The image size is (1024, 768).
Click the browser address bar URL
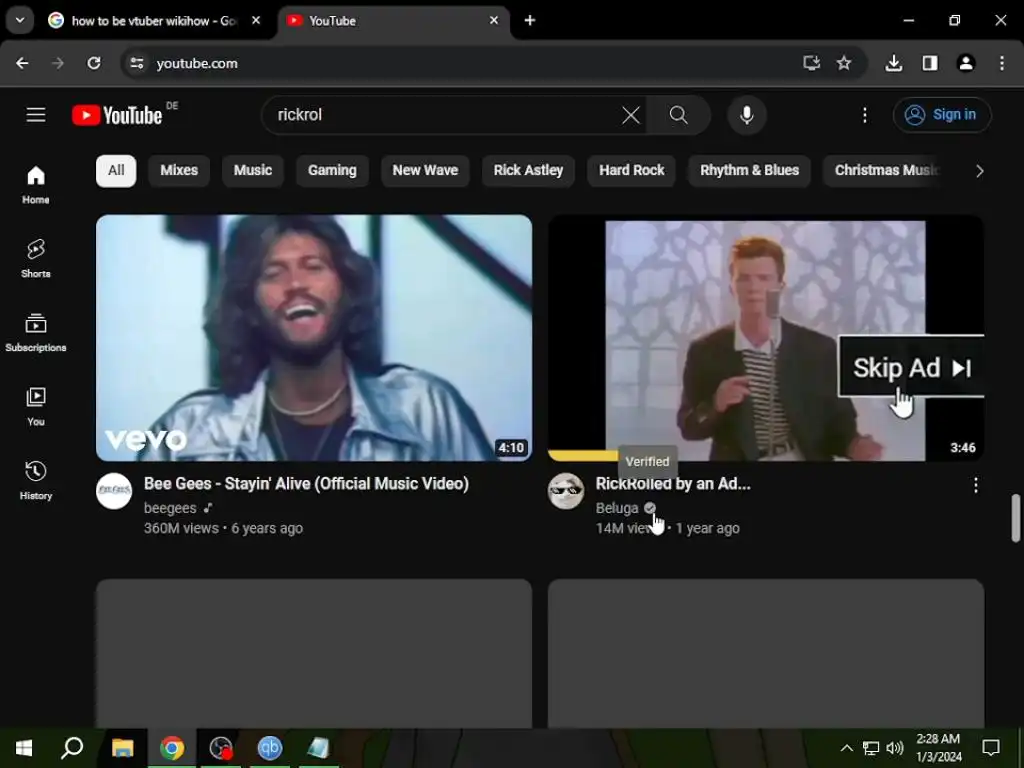(x=197, y=63)
